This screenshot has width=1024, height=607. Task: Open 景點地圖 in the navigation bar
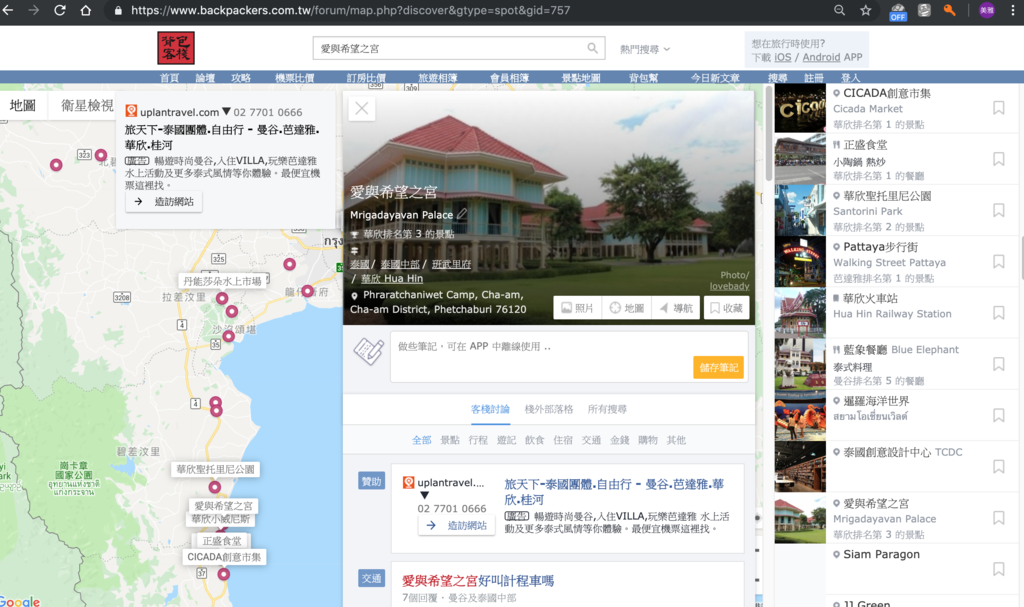coord(581,78)
